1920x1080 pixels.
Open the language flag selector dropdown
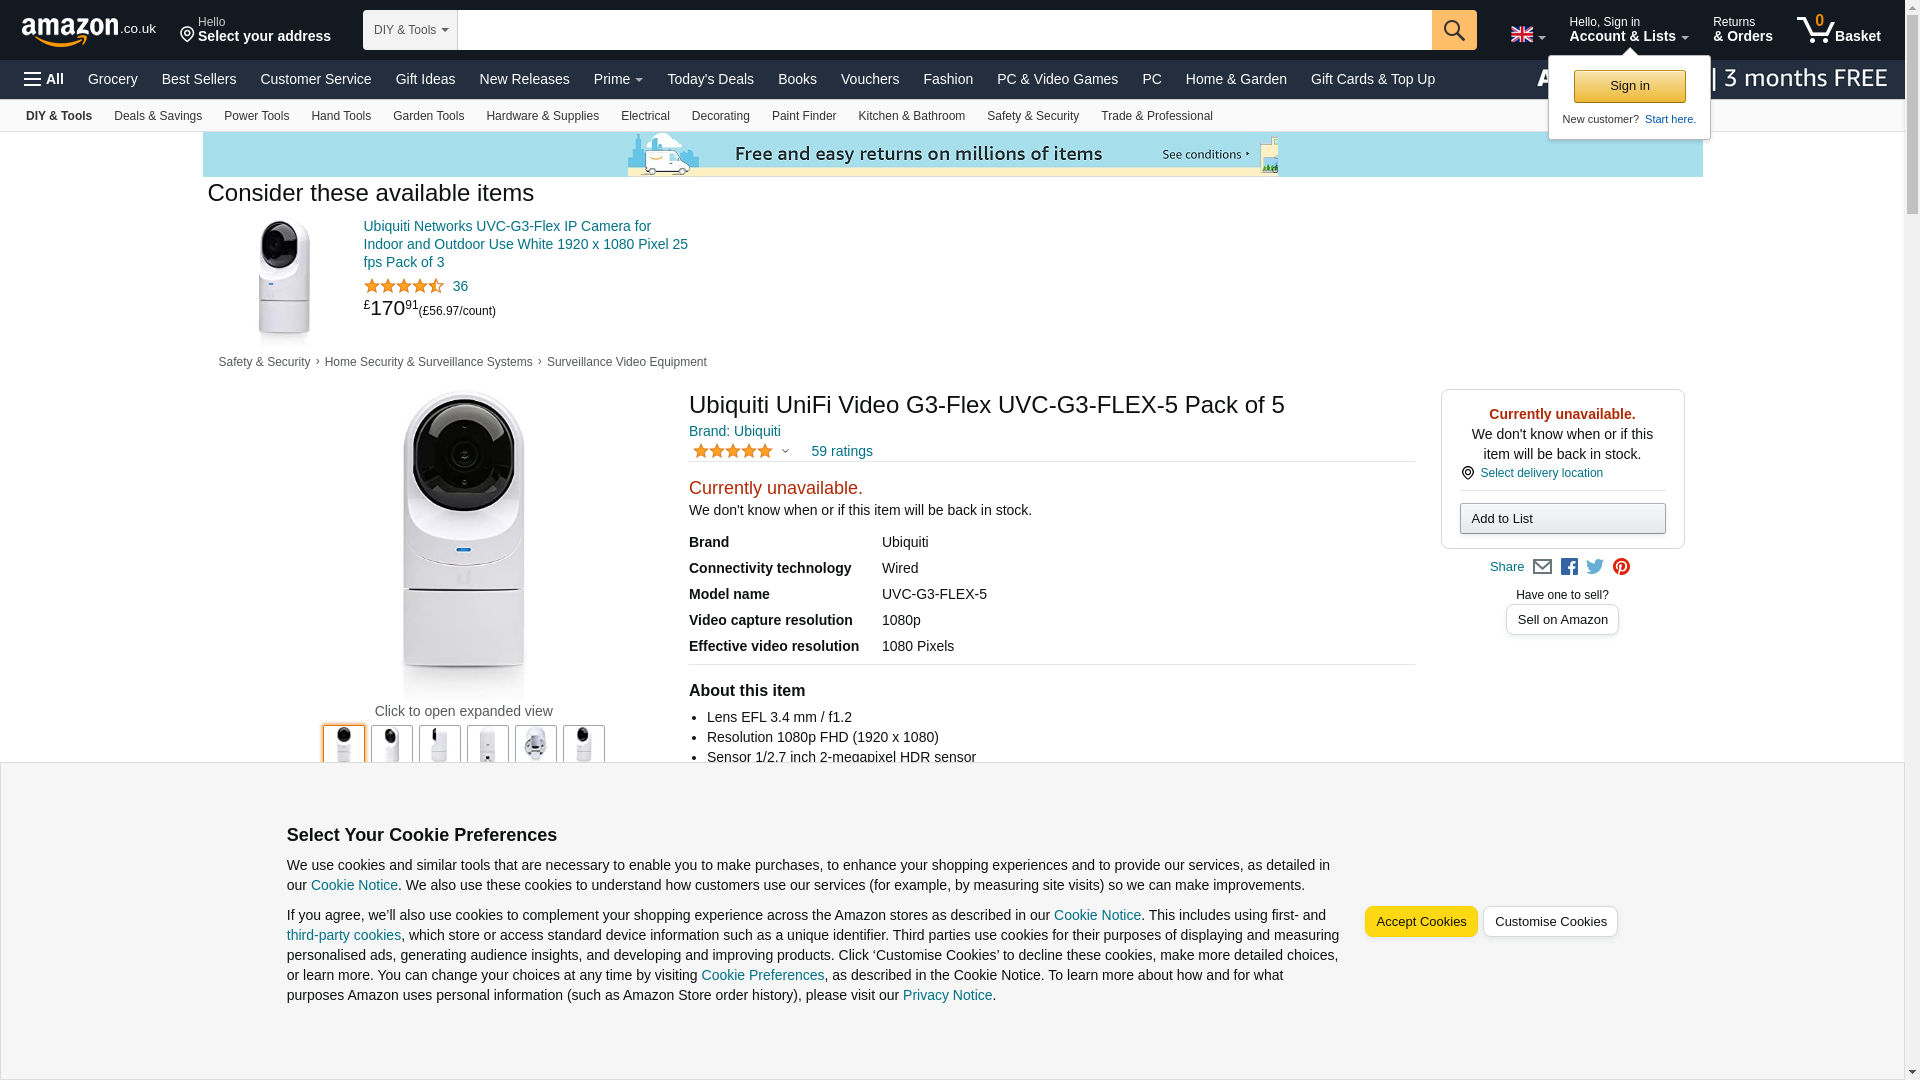coord(1527,35)
